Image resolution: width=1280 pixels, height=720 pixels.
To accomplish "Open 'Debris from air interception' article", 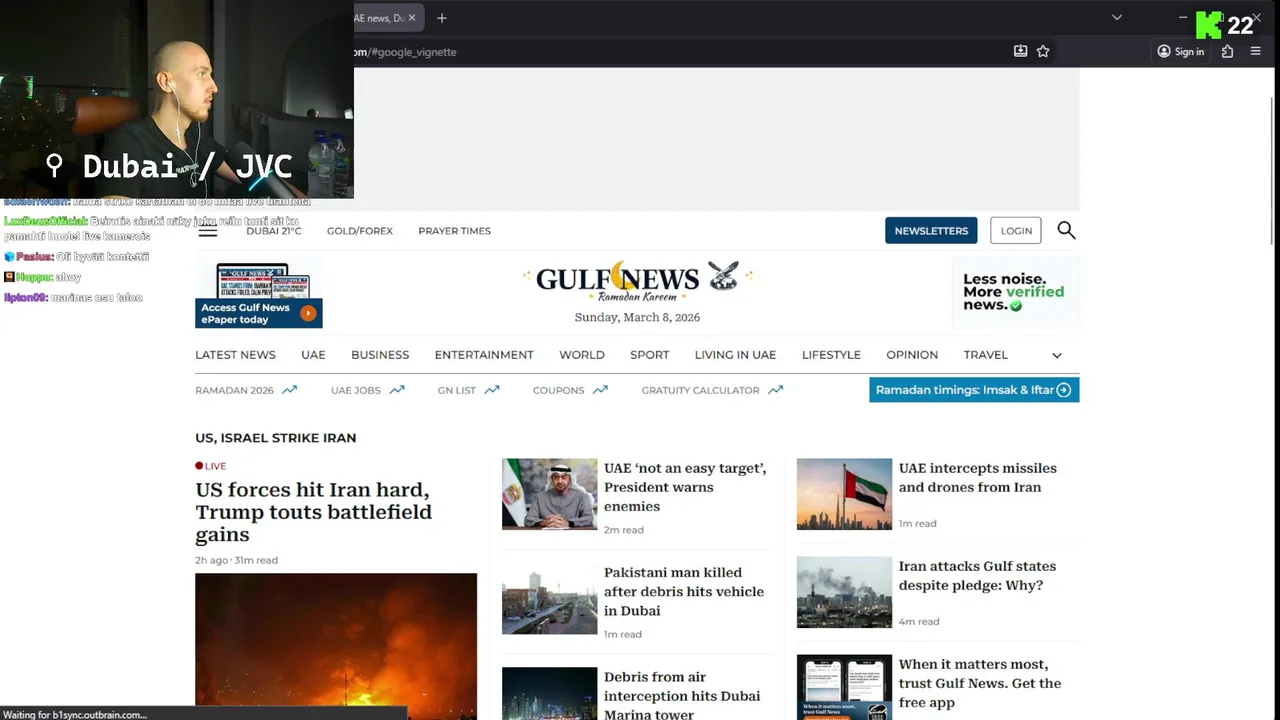I will [x=682, y=695].
